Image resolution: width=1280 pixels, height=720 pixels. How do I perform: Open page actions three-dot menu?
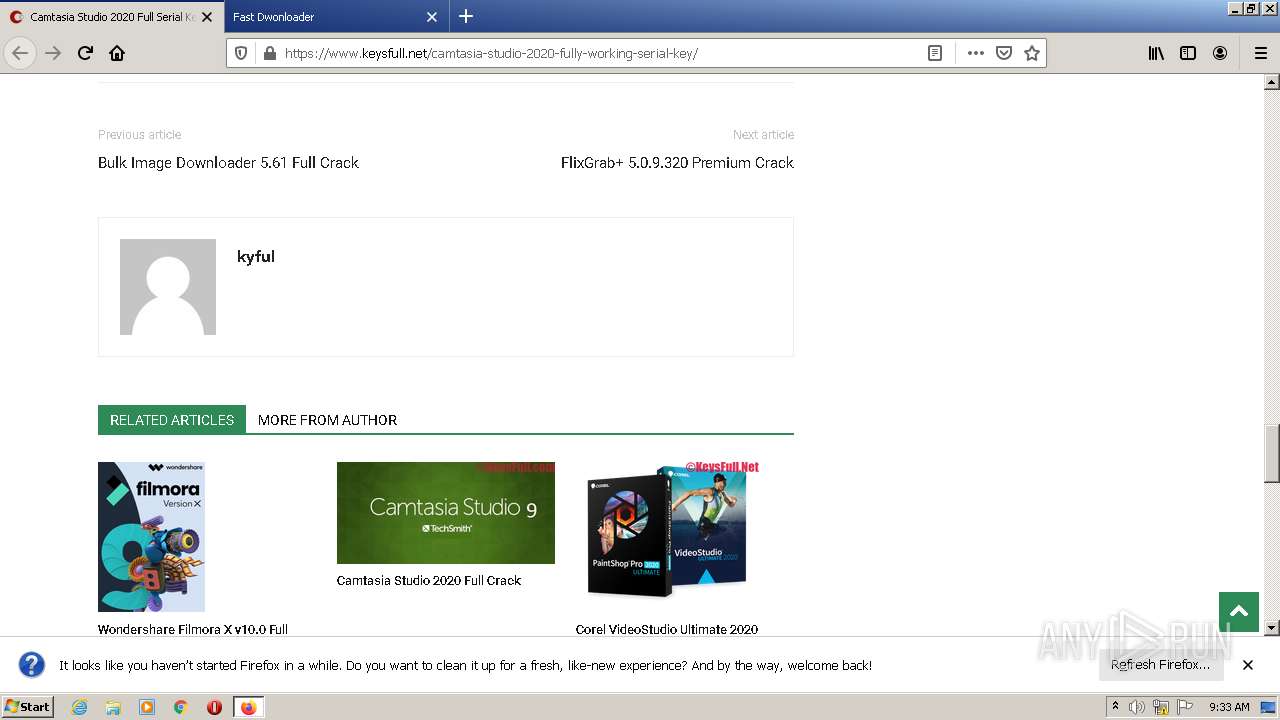(976, 53)
